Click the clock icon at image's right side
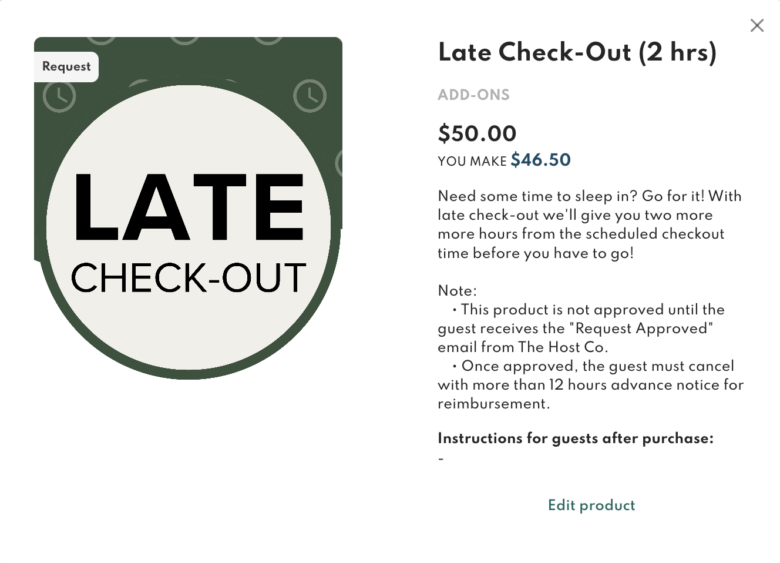This screenshot has height=563, width=780. pyautogui.click(x=310, y=95)
